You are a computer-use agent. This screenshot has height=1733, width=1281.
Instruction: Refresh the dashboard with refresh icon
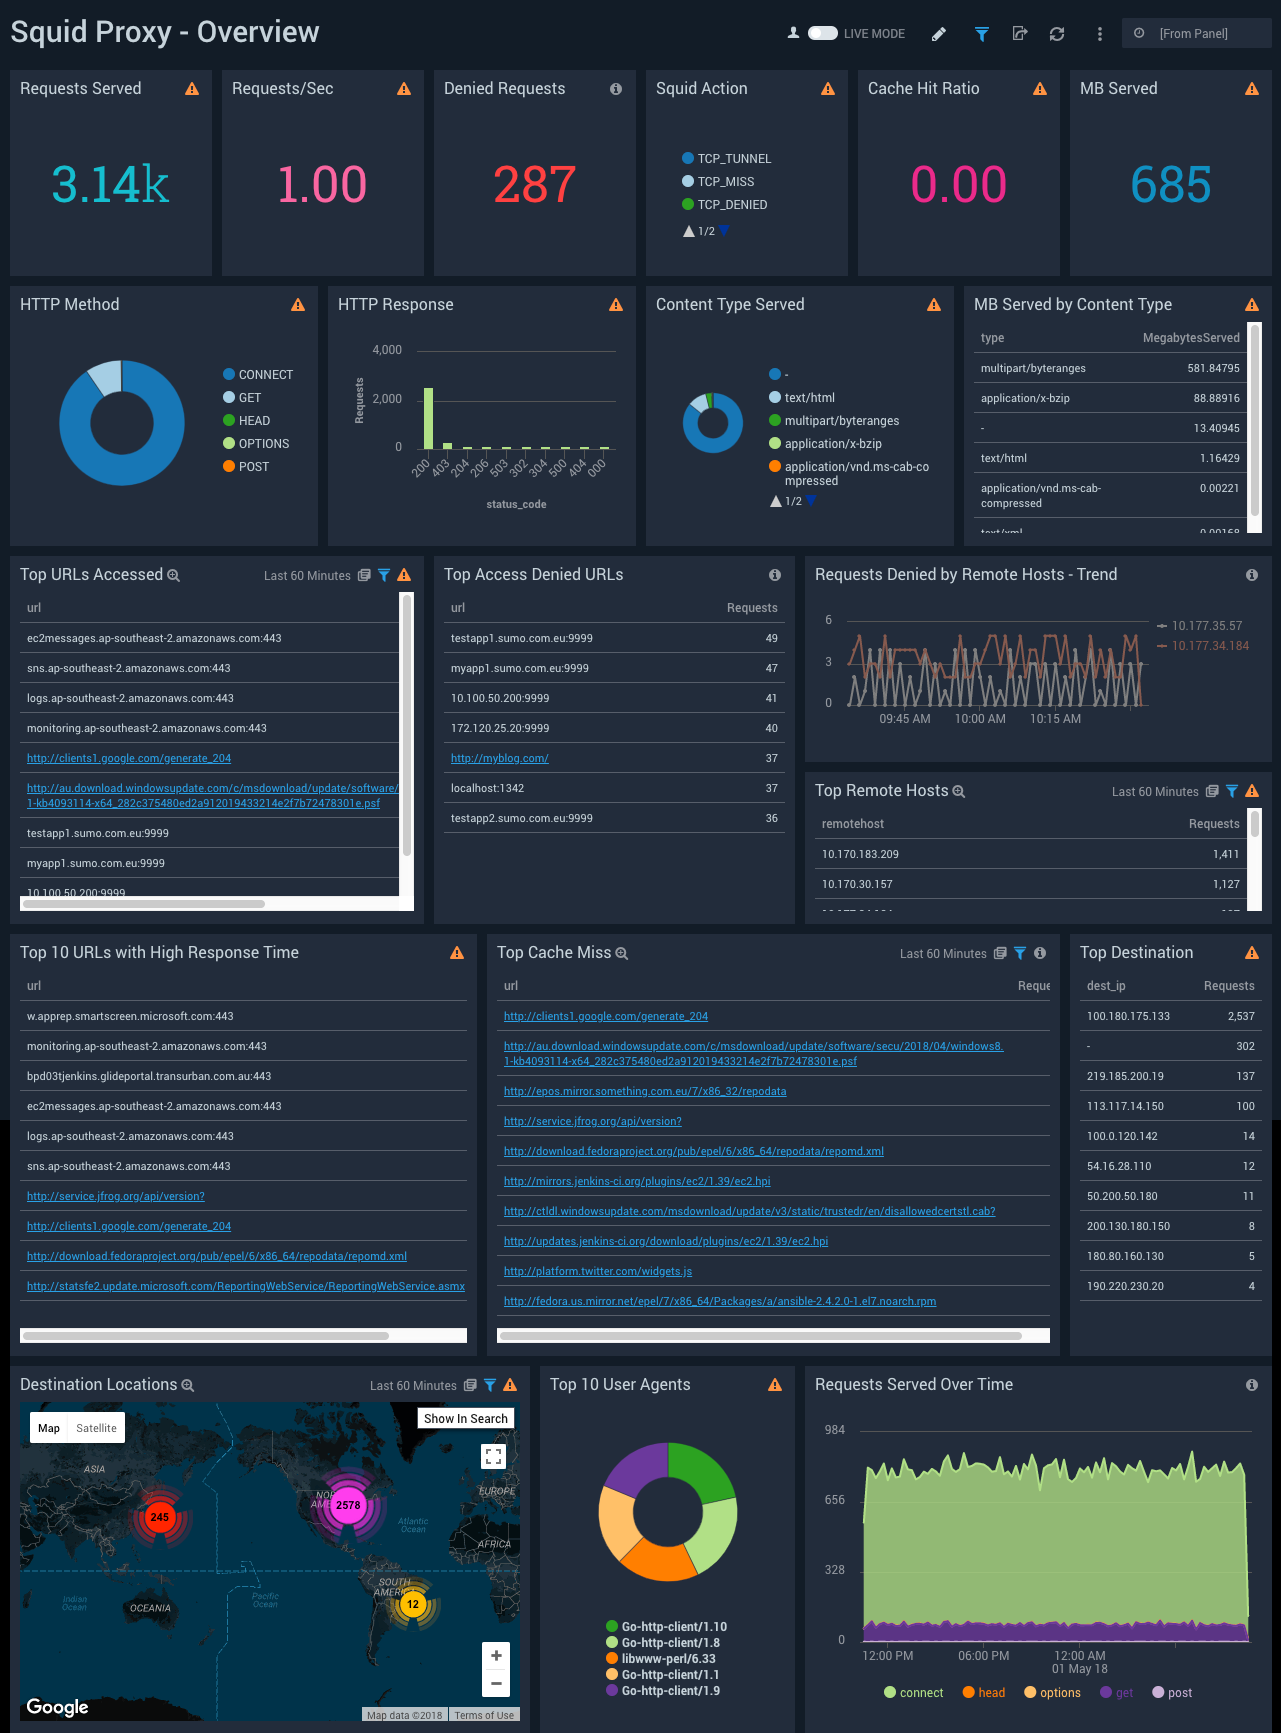click(x=1057, y=34)
